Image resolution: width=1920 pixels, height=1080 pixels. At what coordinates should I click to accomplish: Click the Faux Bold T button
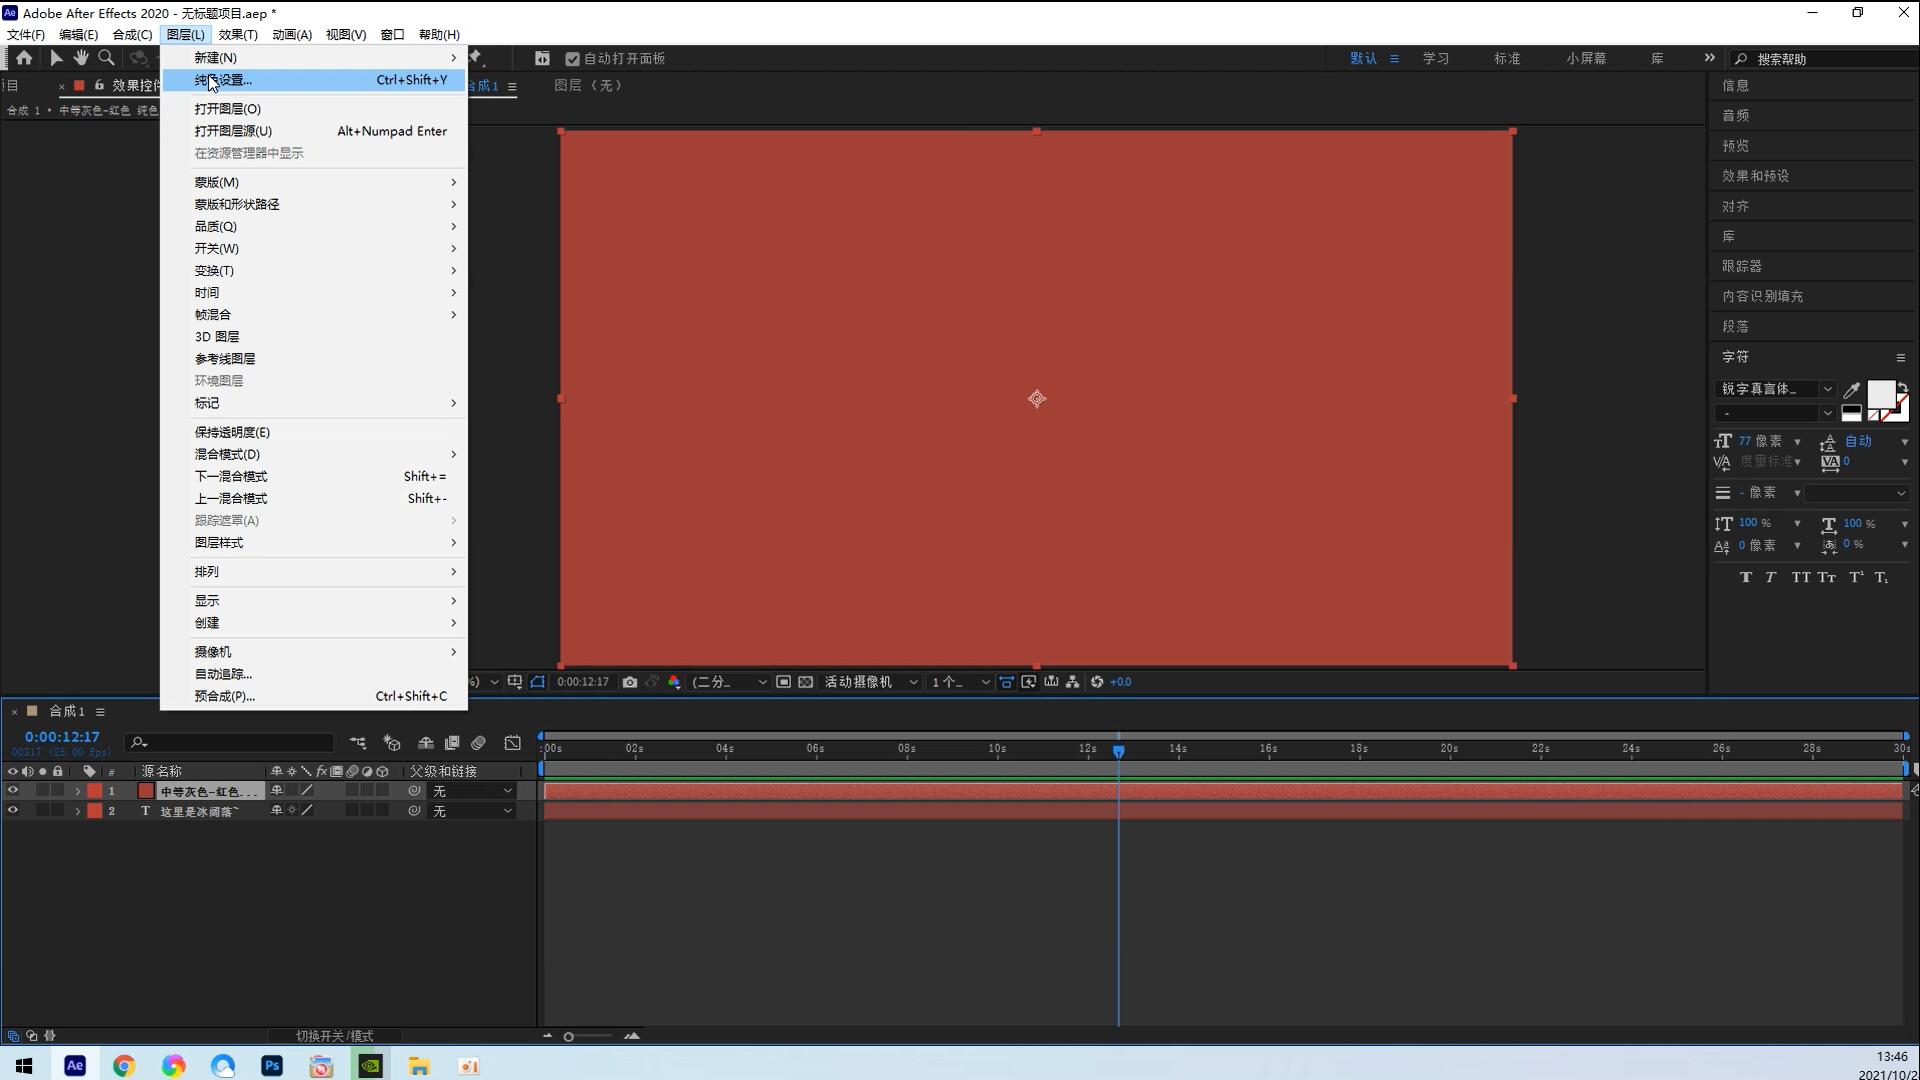(x=1746, y=577)
